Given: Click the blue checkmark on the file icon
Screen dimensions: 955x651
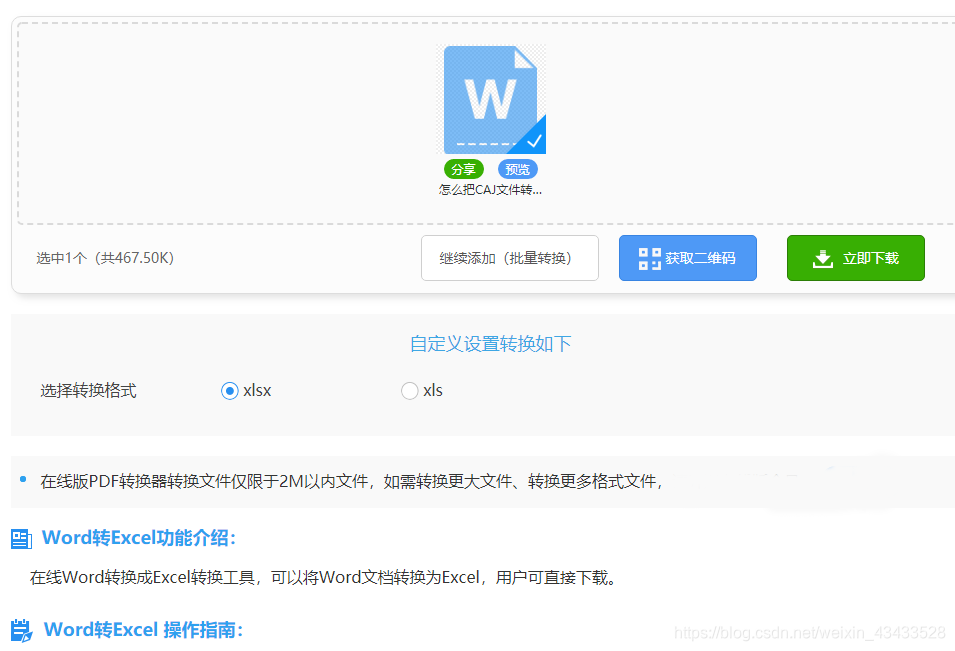Looking at the screenshot, I should click(534, 141).
